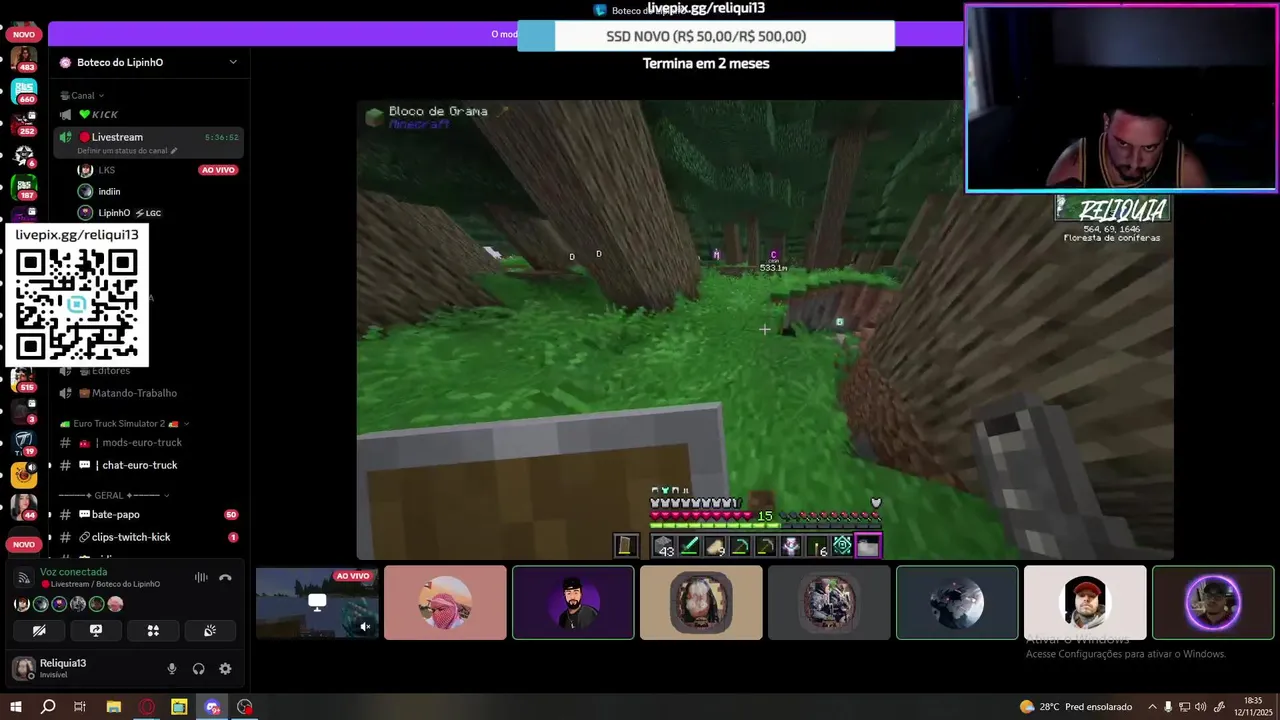Open green server with 187 badge
1280x720 pixels.
pyautogui.click(x=24, y=187)
